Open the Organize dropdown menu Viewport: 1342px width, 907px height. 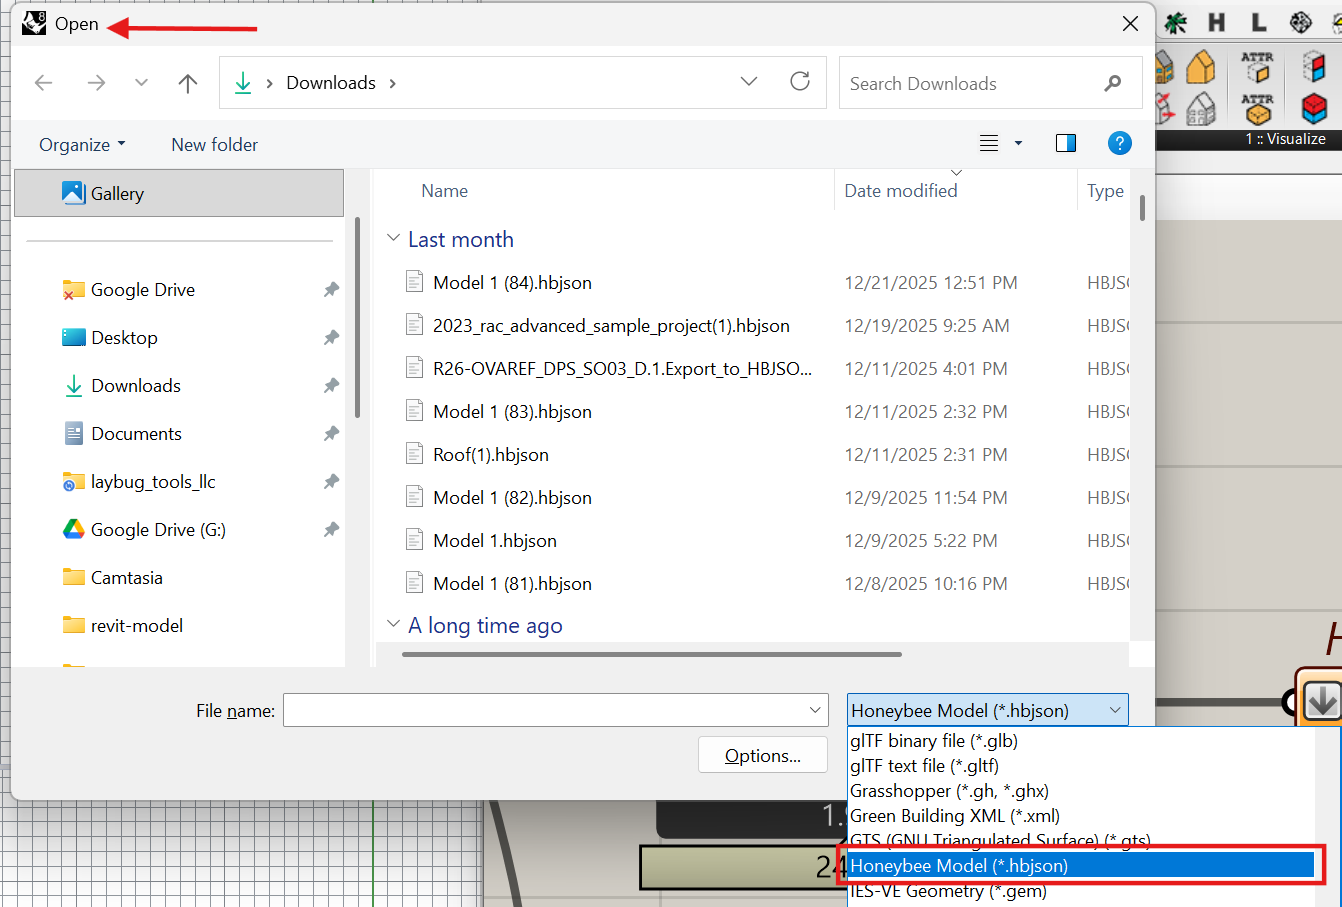tap(82, 145)
